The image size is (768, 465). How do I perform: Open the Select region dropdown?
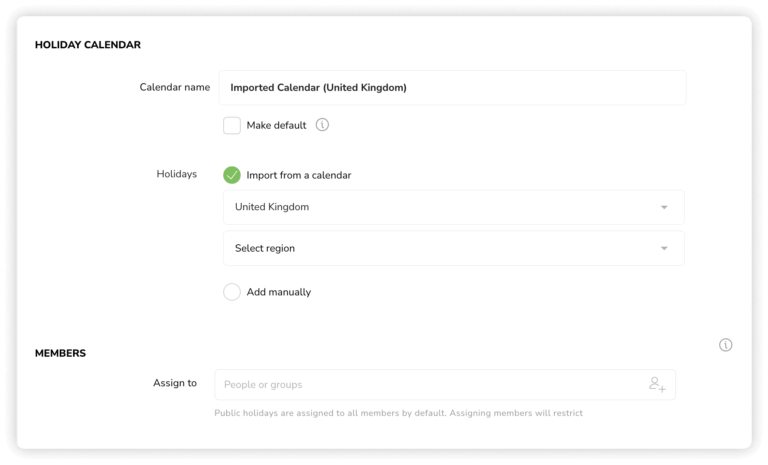coord(454,248)
